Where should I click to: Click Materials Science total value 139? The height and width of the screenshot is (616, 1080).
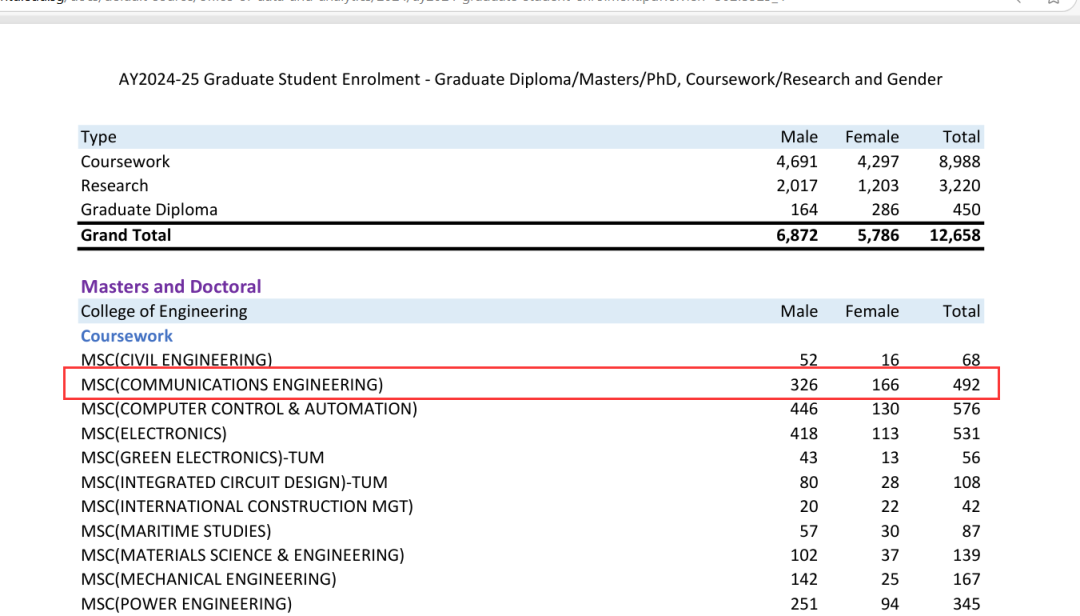point(966,555)
